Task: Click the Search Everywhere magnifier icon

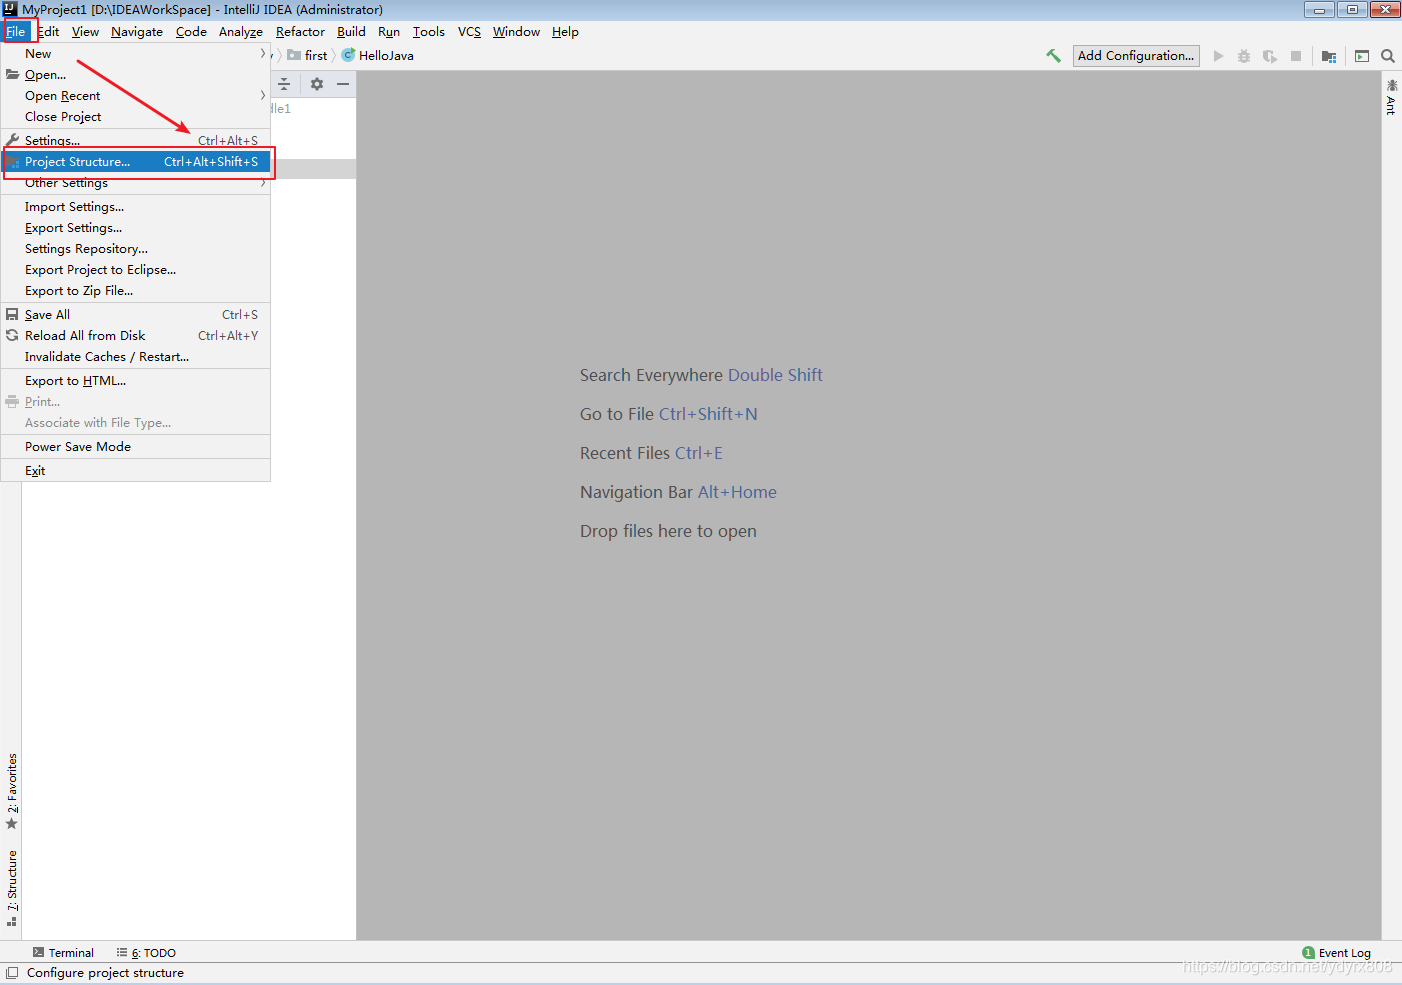Action: point(1388,56)
